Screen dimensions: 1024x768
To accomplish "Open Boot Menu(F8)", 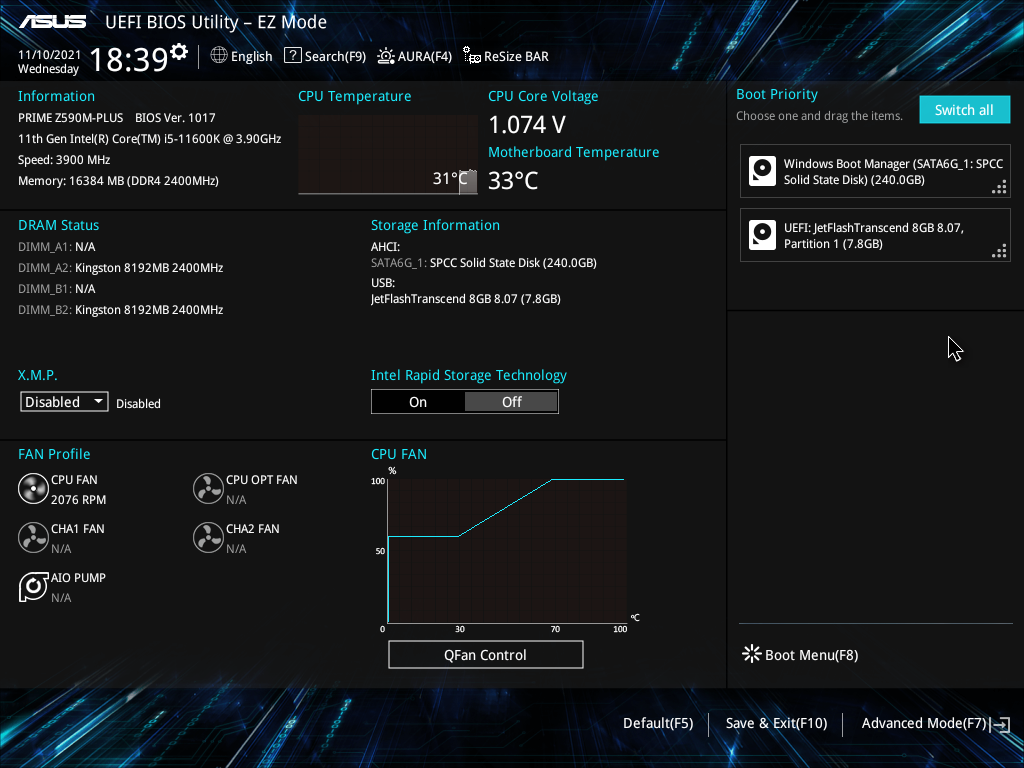I will 801,654.
